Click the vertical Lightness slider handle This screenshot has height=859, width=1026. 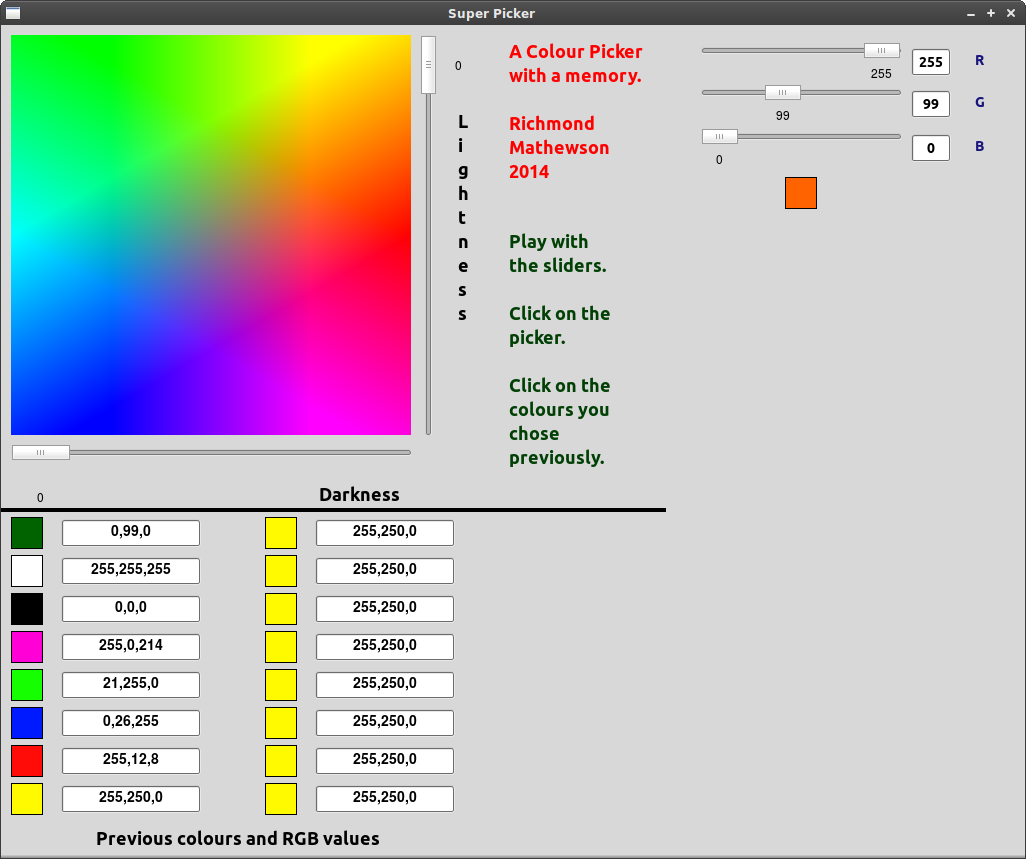point(428,65)
